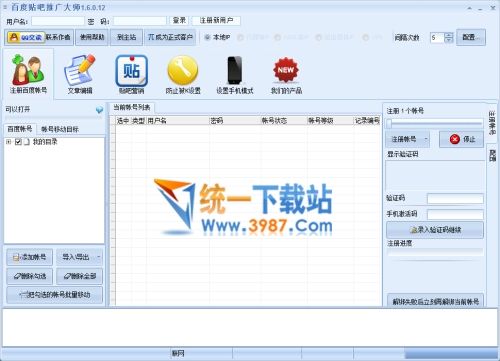This screenshot has width=500, height=361.
Task: Click the red 停止 stop button
Action: 462,139
